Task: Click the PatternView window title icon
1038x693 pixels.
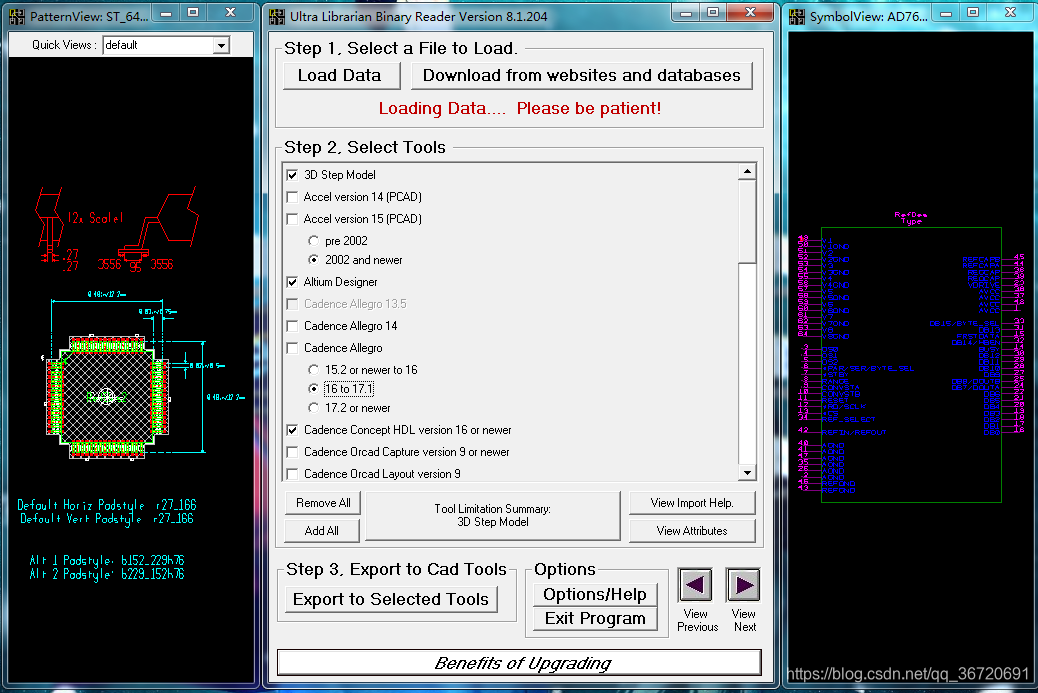Action: [17, 17]
